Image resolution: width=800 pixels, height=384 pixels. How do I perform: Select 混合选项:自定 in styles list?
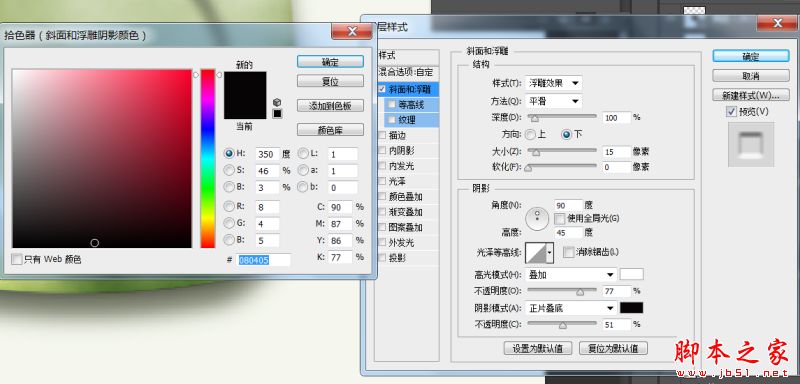coord(407,73)
